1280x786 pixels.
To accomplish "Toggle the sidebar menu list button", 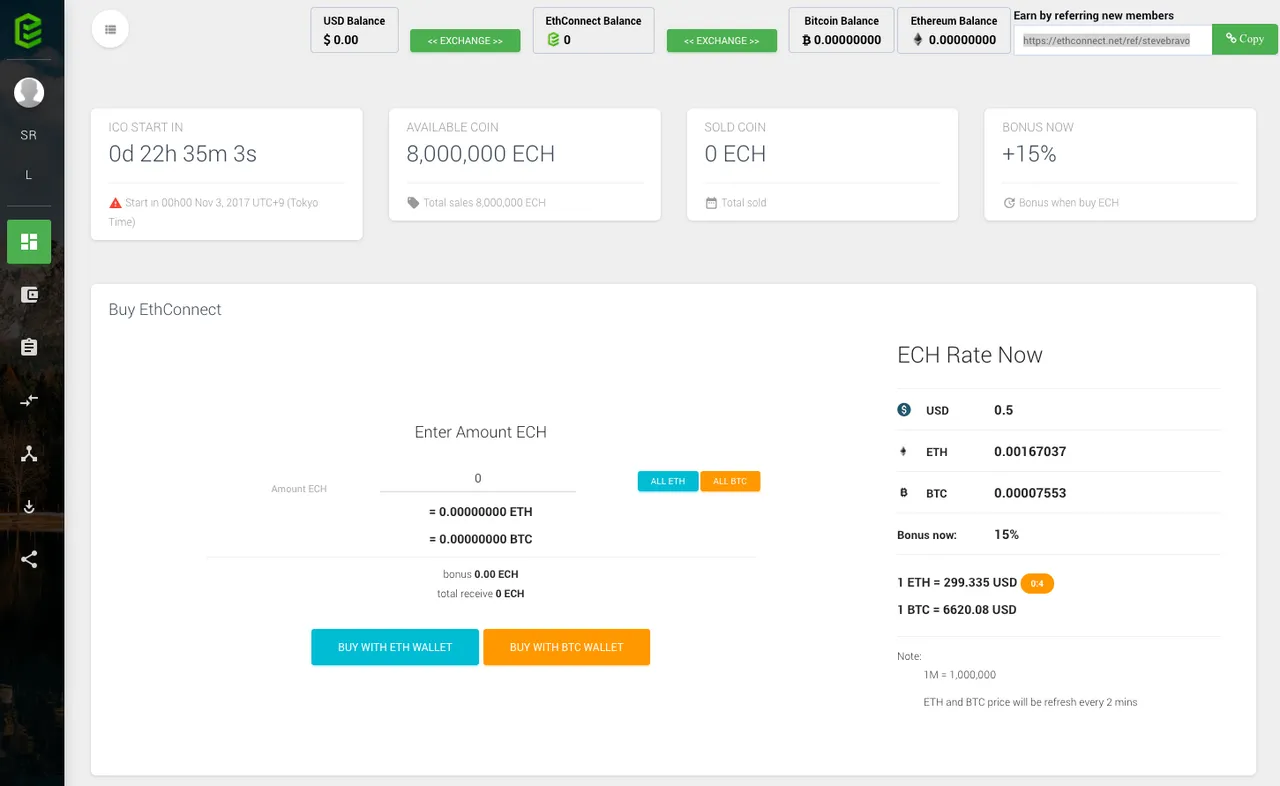I will (x=110, y=29).
